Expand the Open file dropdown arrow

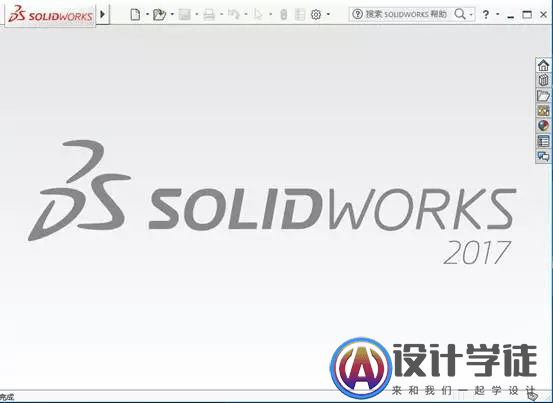172,14
